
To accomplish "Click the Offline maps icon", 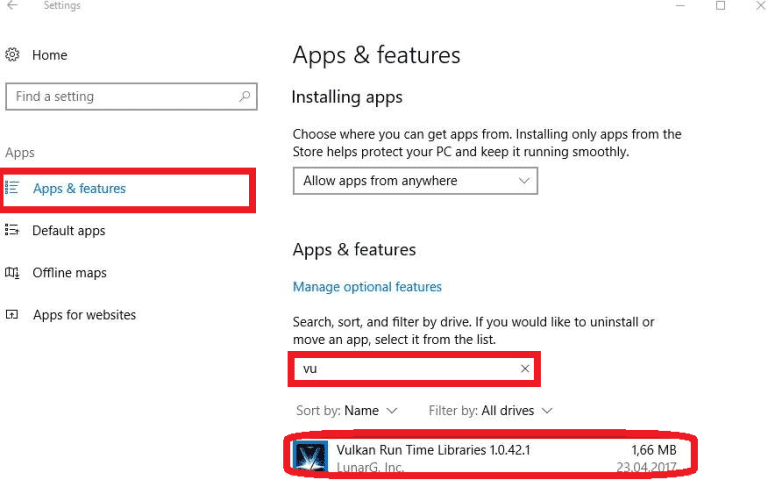I will [13, 272].
